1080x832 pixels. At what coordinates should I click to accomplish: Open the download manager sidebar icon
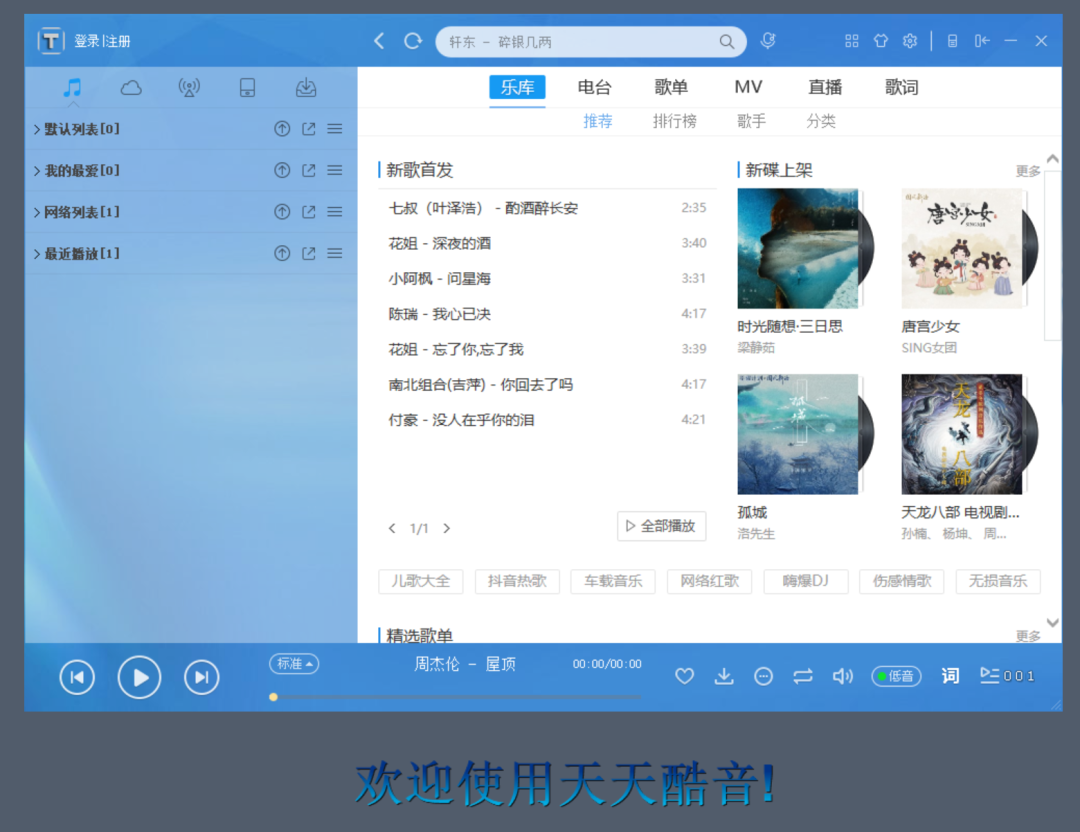[306, 87]
